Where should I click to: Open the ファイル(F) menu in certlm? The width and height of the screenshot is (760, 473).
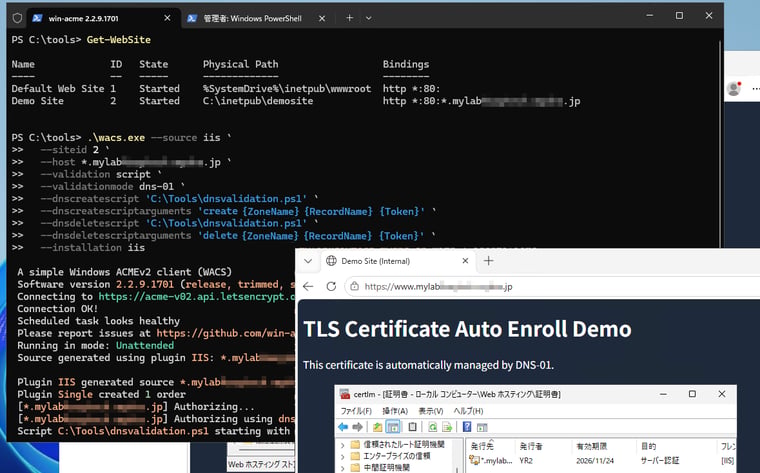356,411
